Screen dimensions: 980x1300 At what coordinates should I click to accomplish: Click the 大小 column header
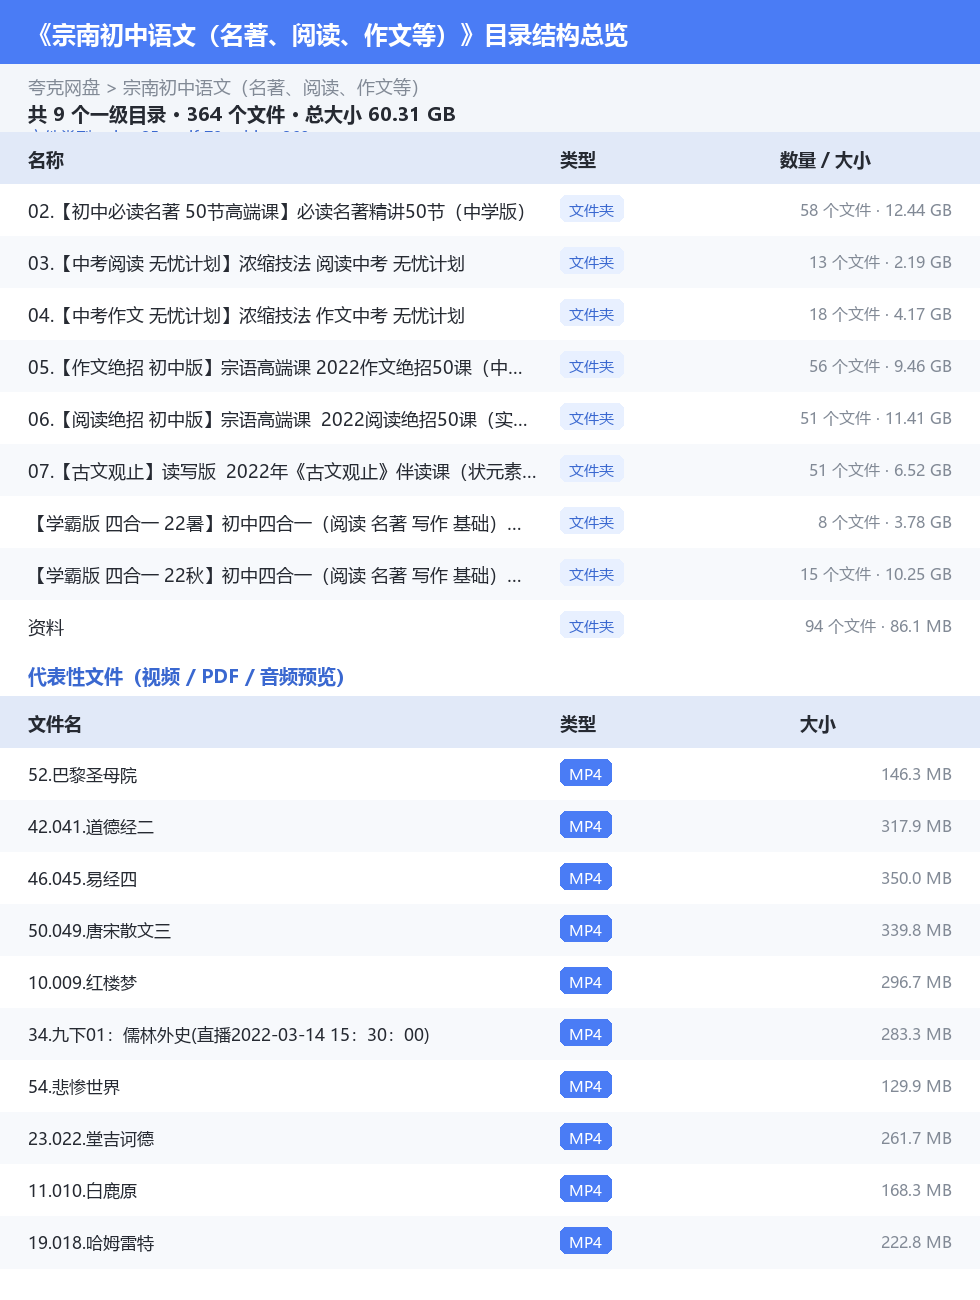[x=818, y=724]
